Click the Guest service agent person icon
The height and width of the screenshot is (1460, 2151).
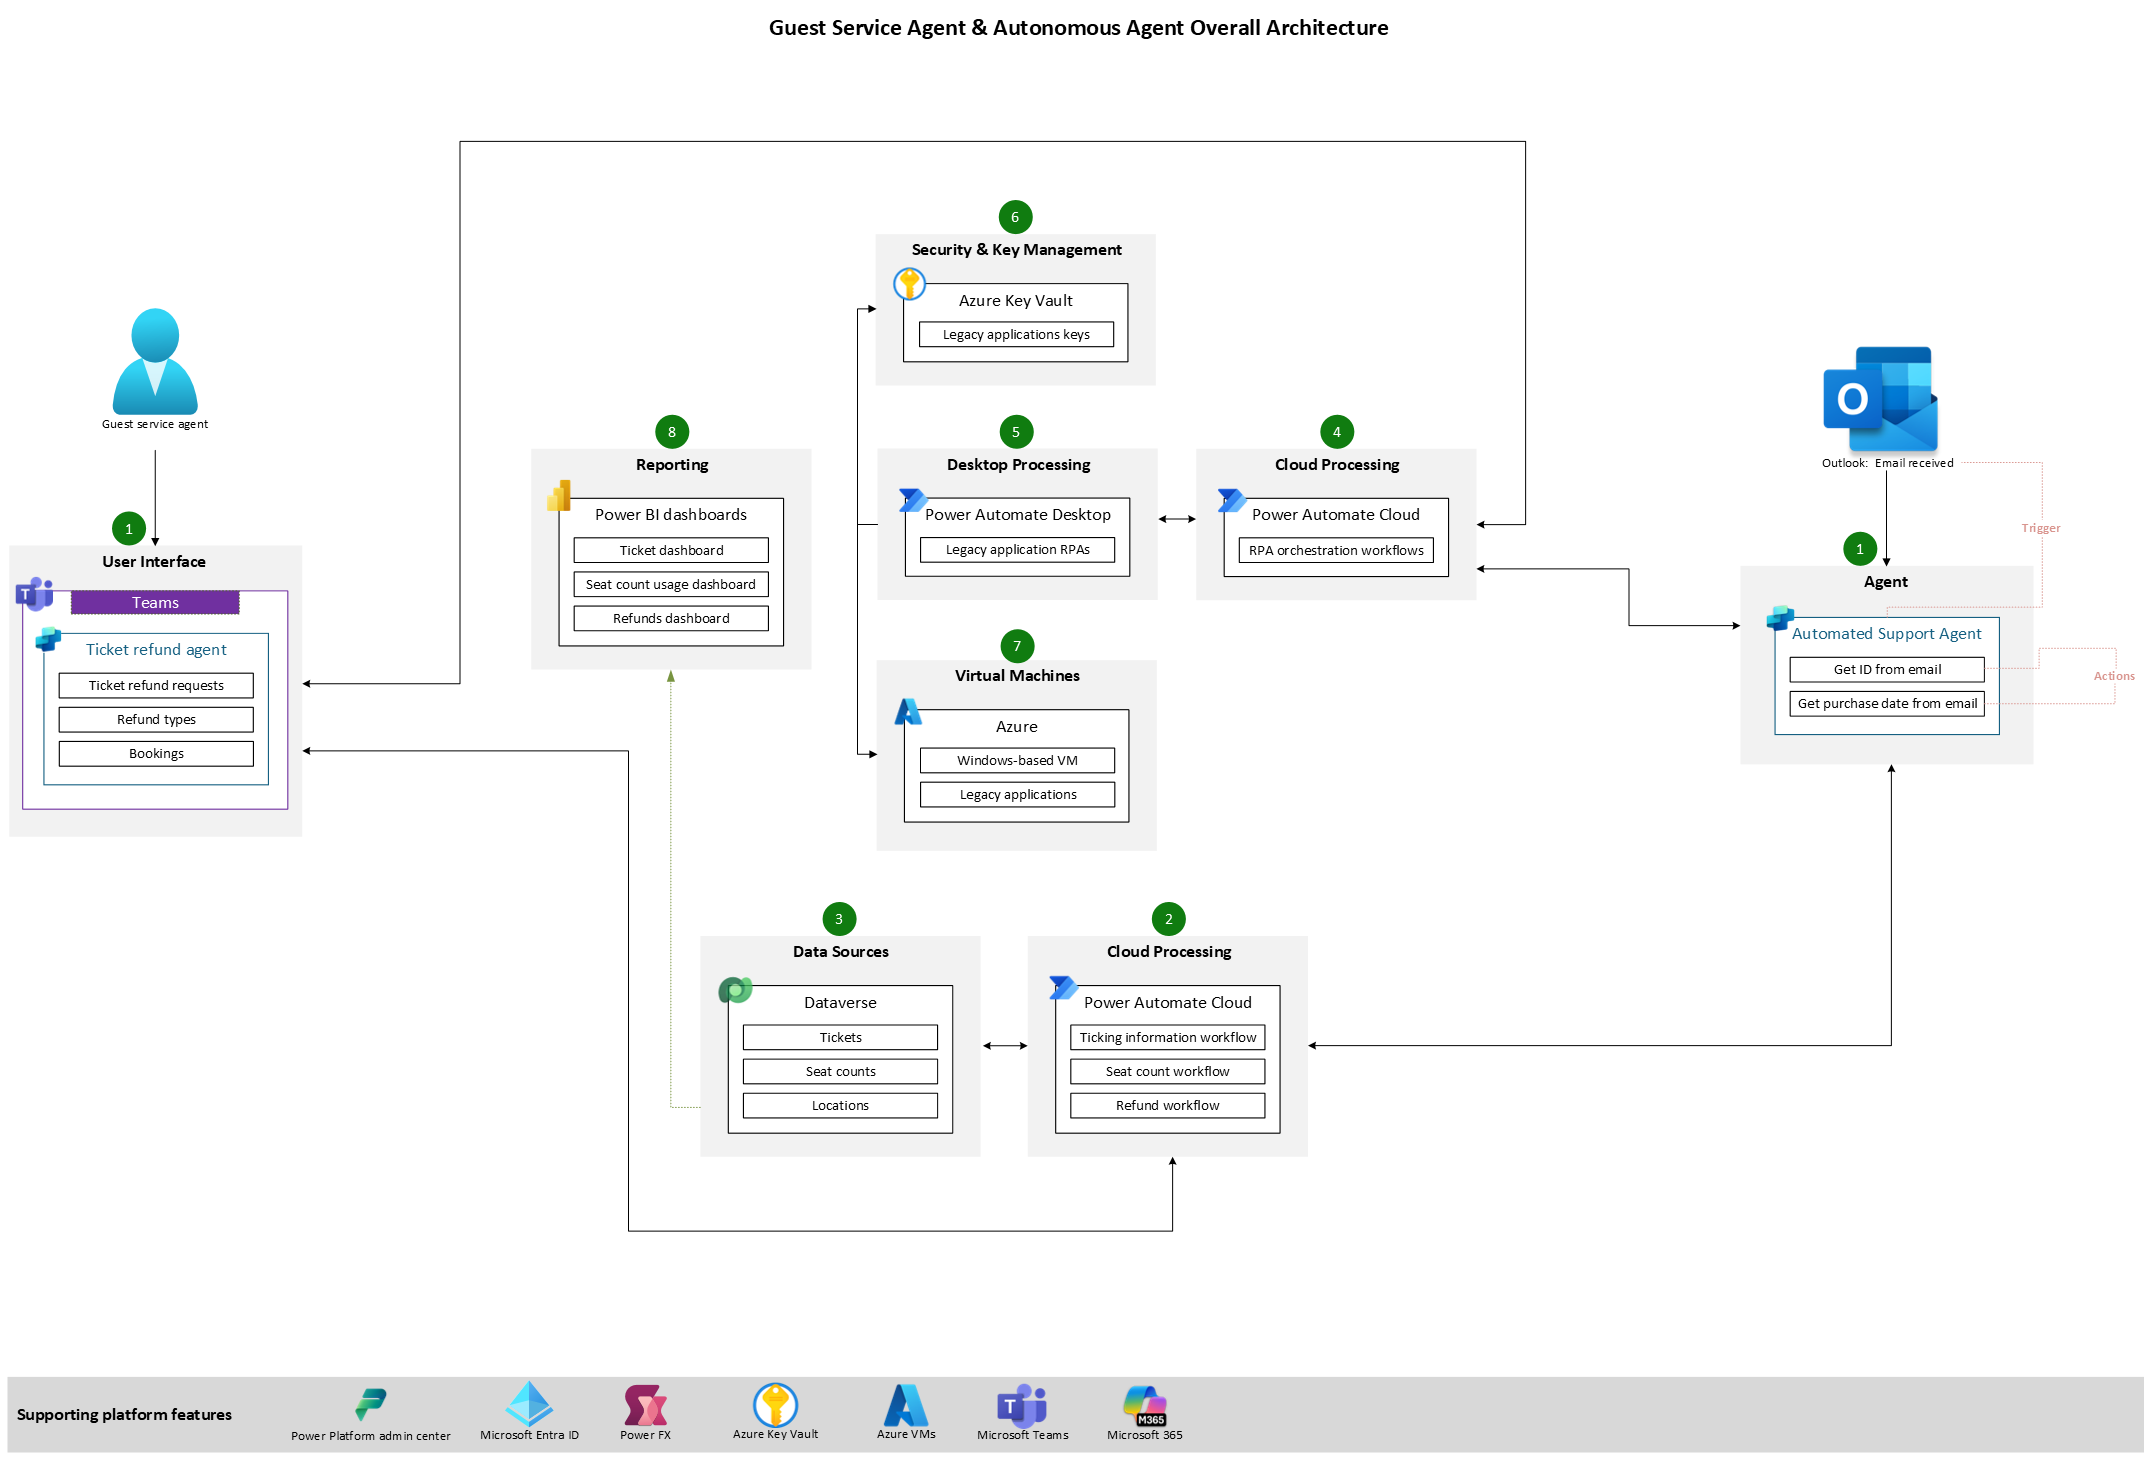coord(155,361)
